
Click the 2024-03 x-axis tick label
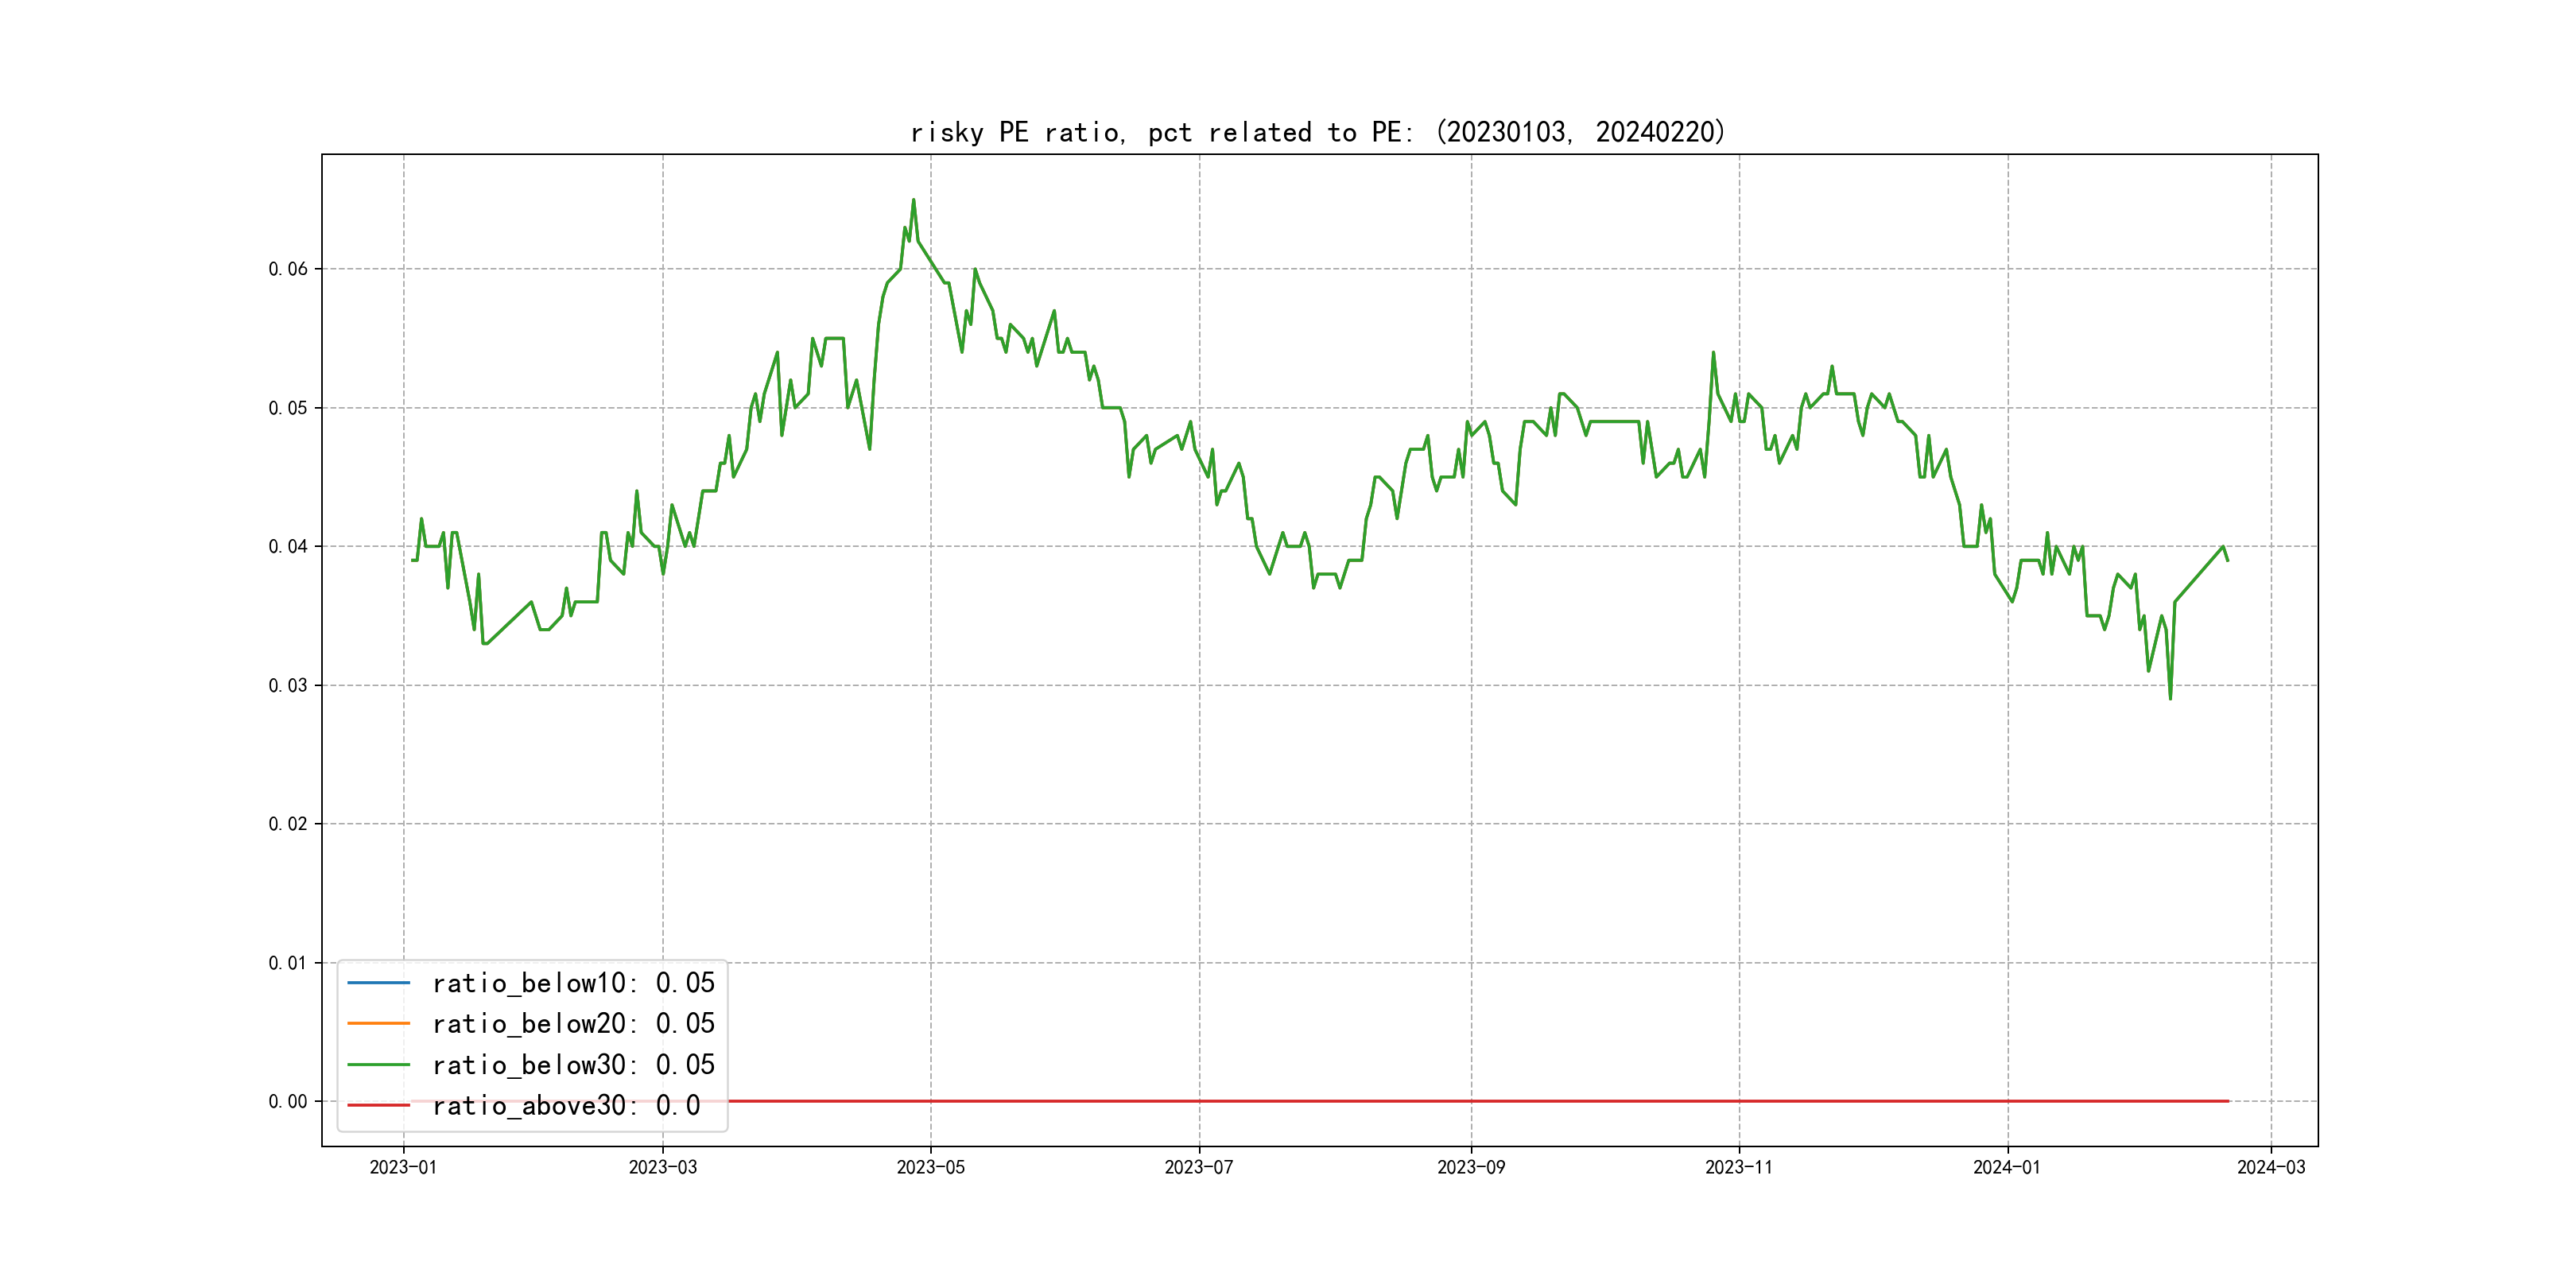2270,1167
